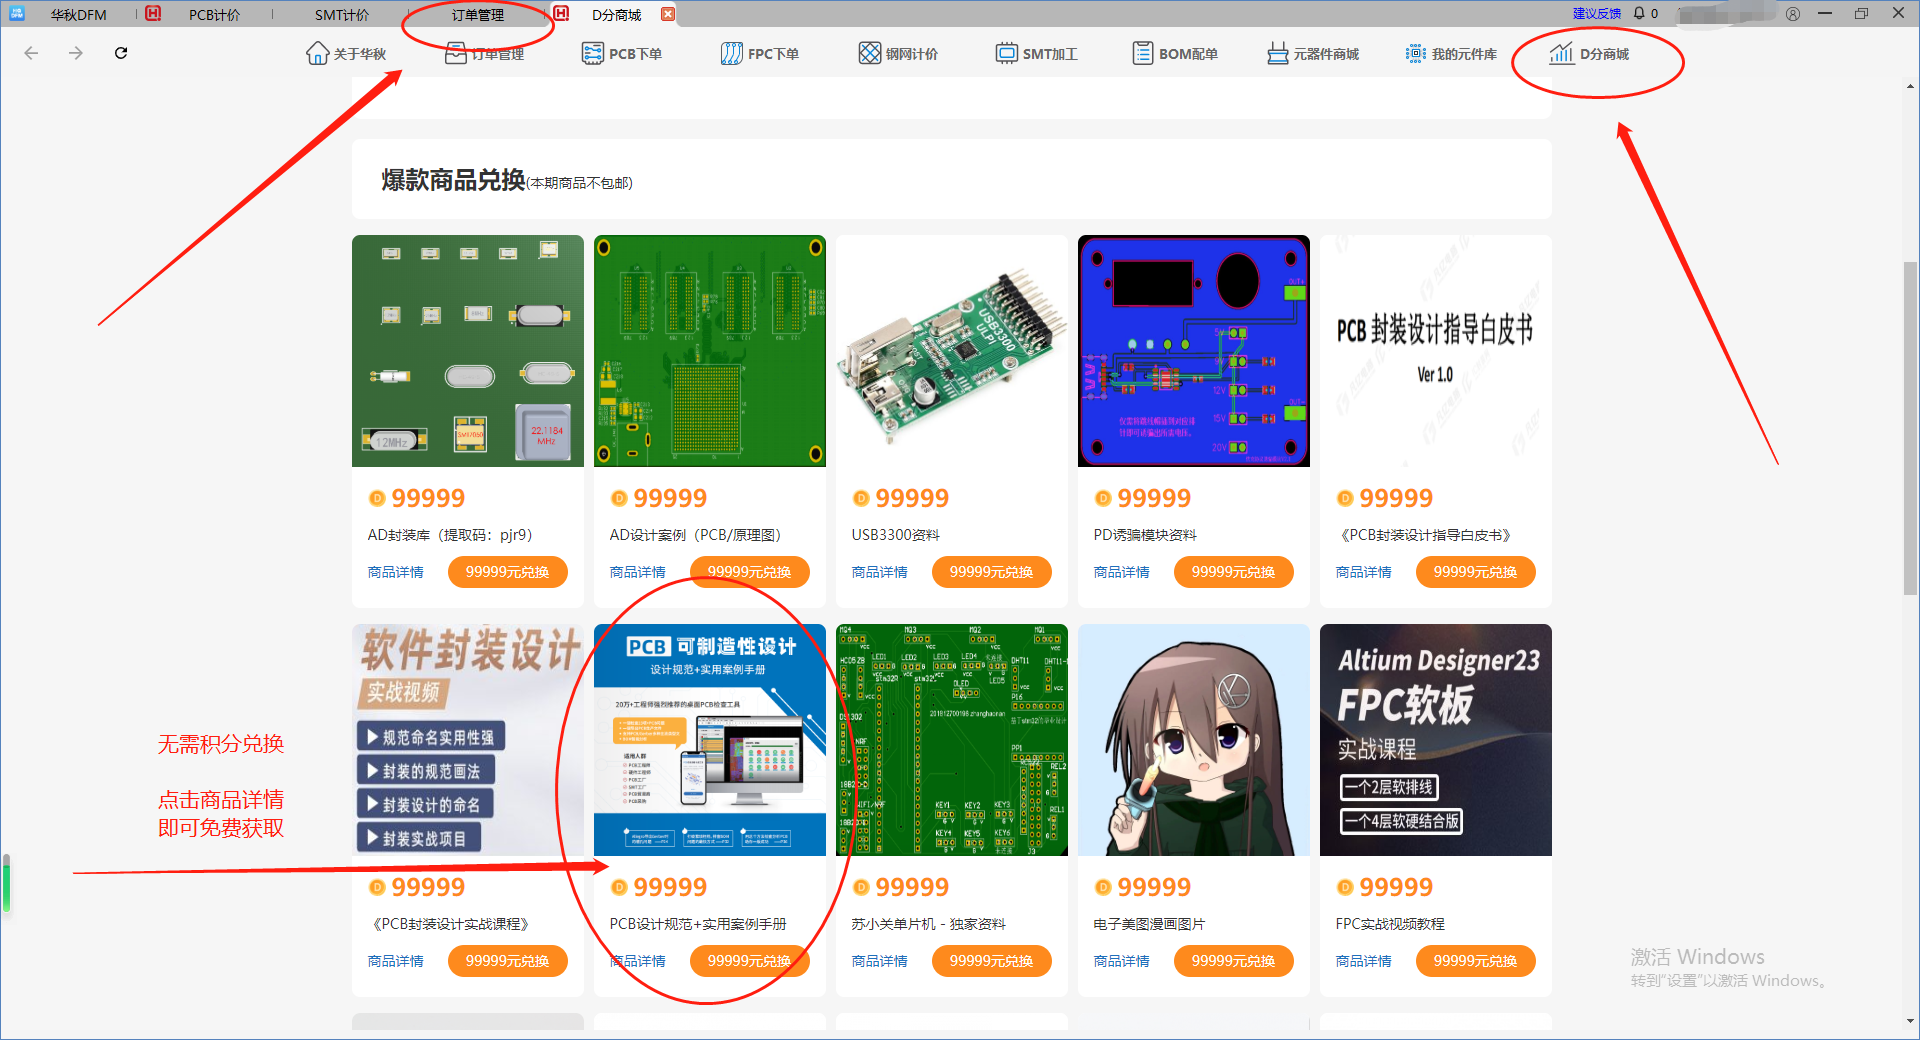View 商品详情 for 苏小关单片机
The image size is (1920, 1040).
pos(880,961)
